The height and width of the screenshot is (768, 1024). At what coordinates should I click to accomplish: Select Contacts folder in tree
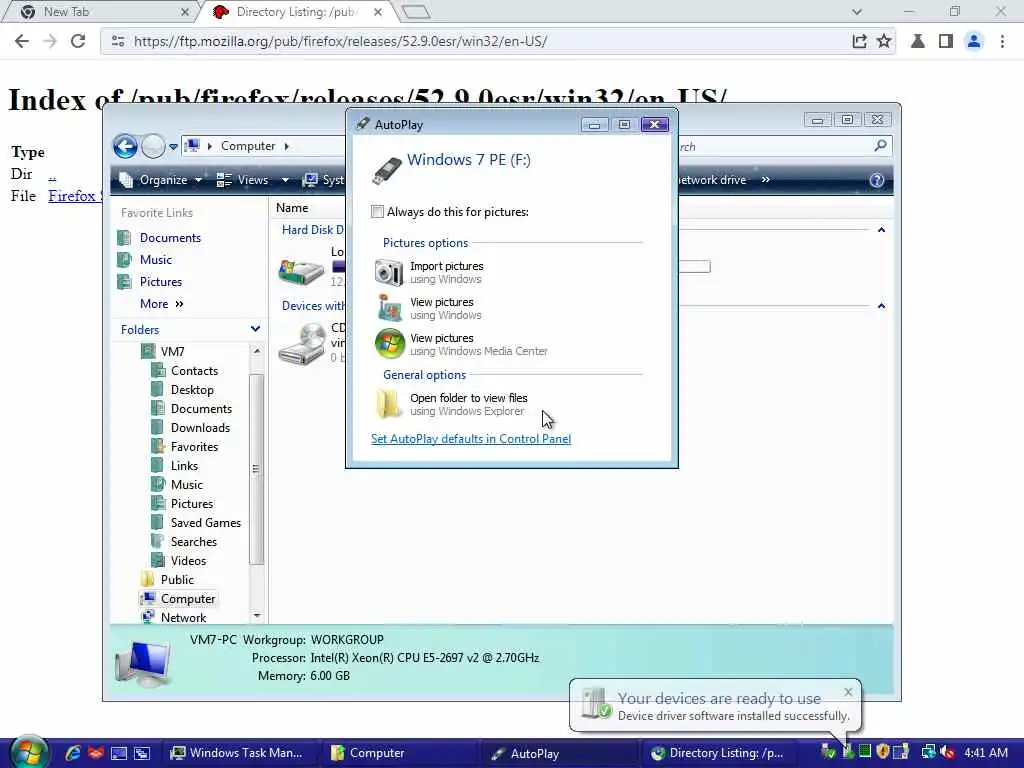(194, 370)
